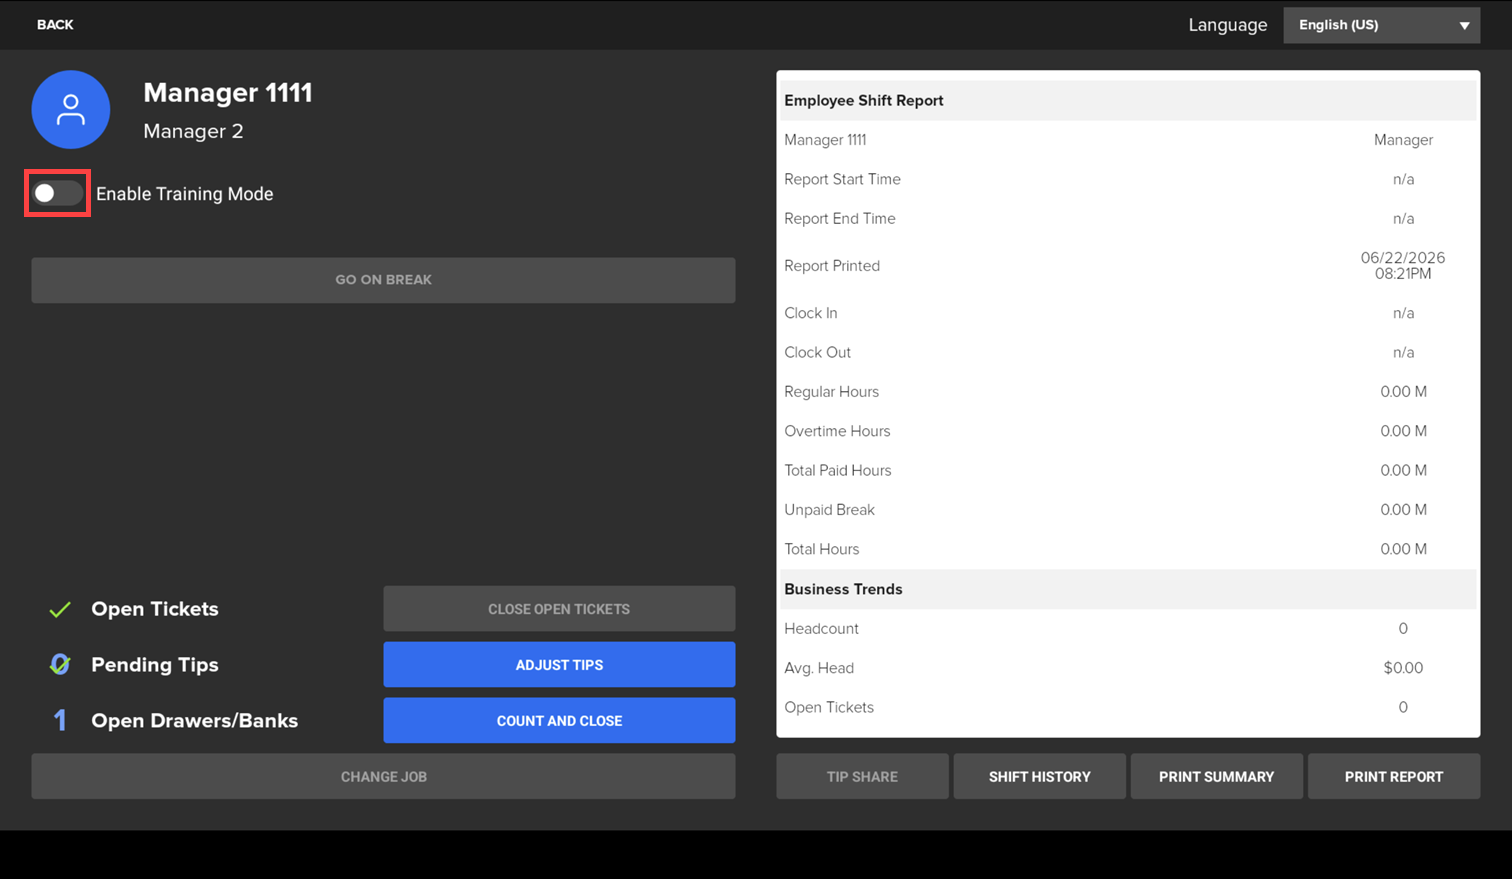Screen dimensions: 1512x879
Task: Click the Pending Tips label
Action: (x=155, y=665)
